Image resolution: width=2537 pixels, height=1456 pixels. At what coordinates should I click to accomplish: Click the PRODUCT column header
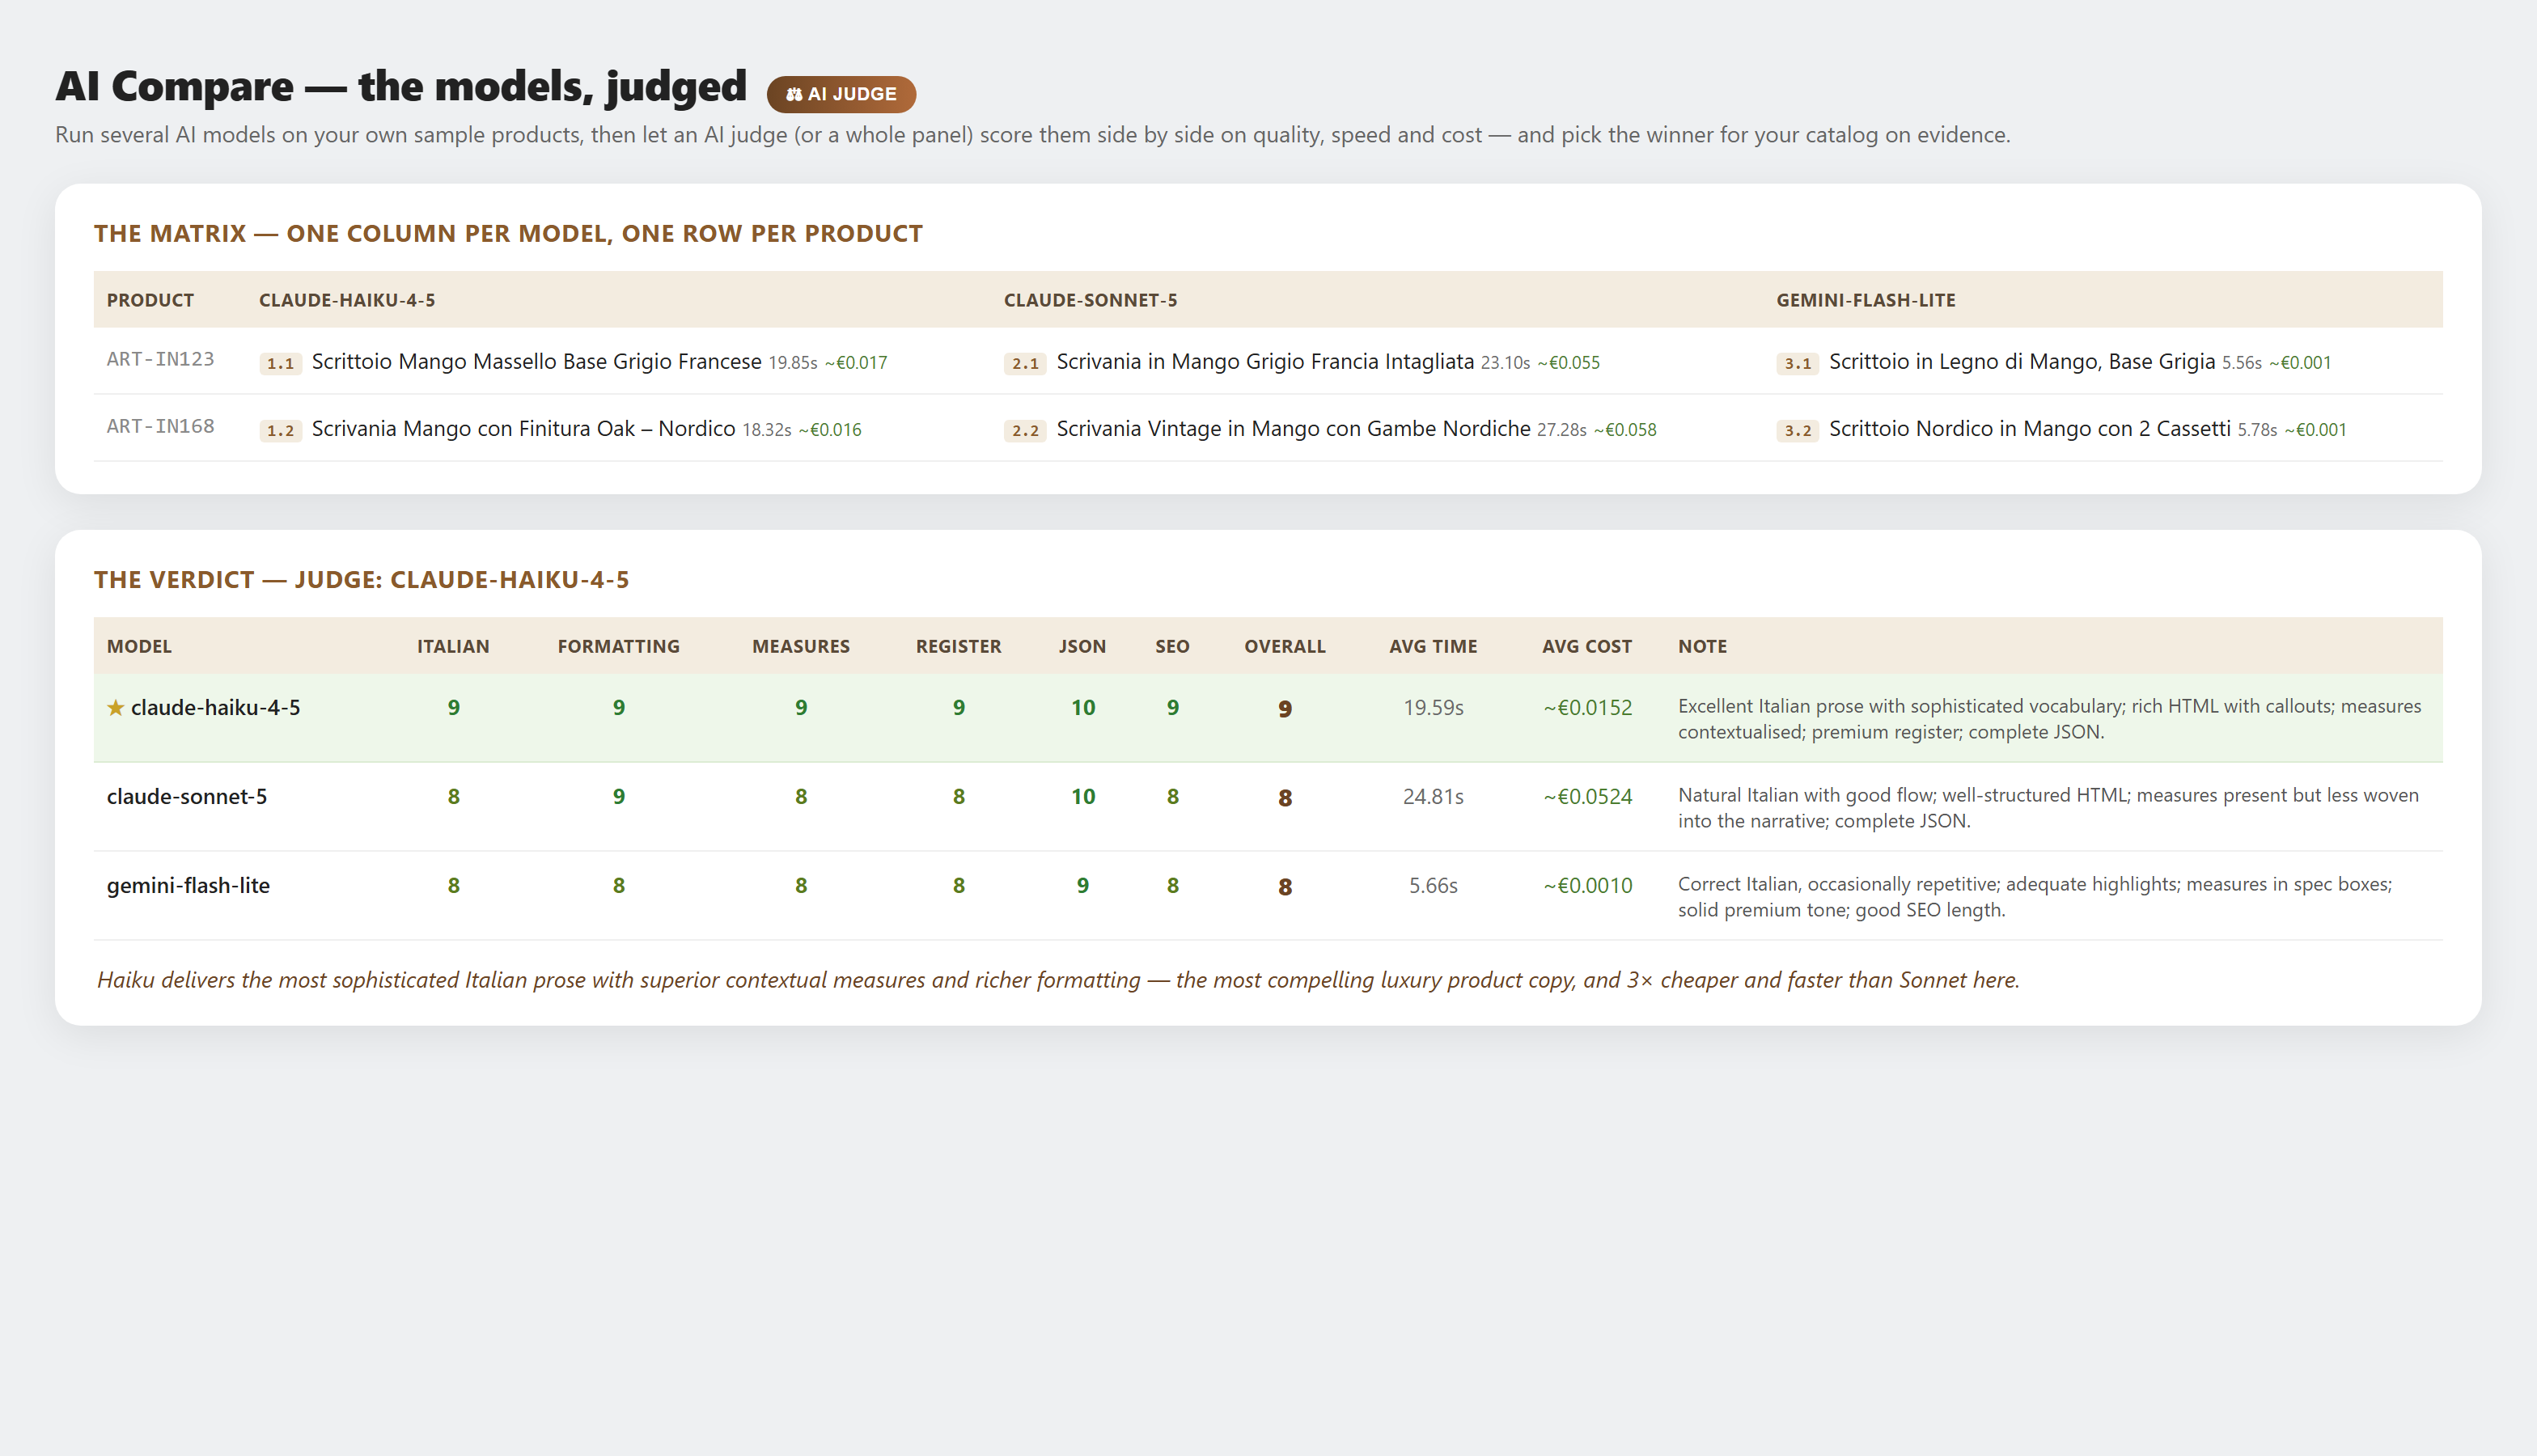150,300
